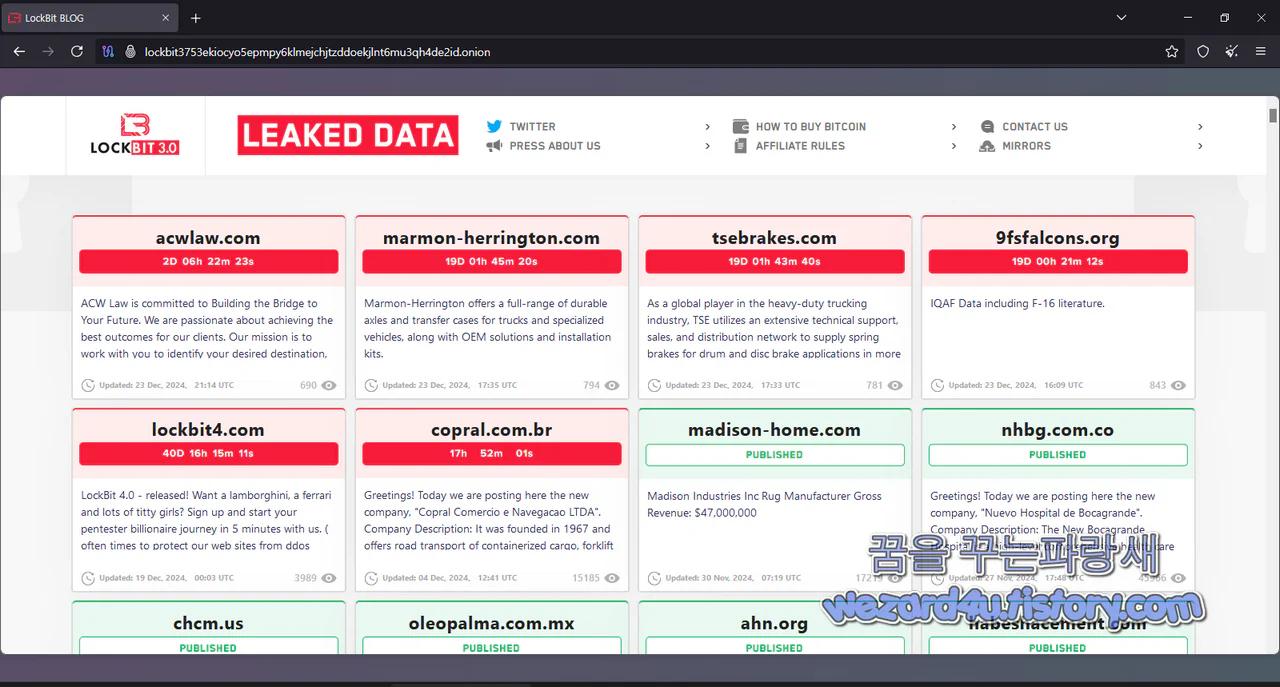Click the Tor circuit icon in address bar
Viewport: 1280px width, 687px height.
click(109, 51)
